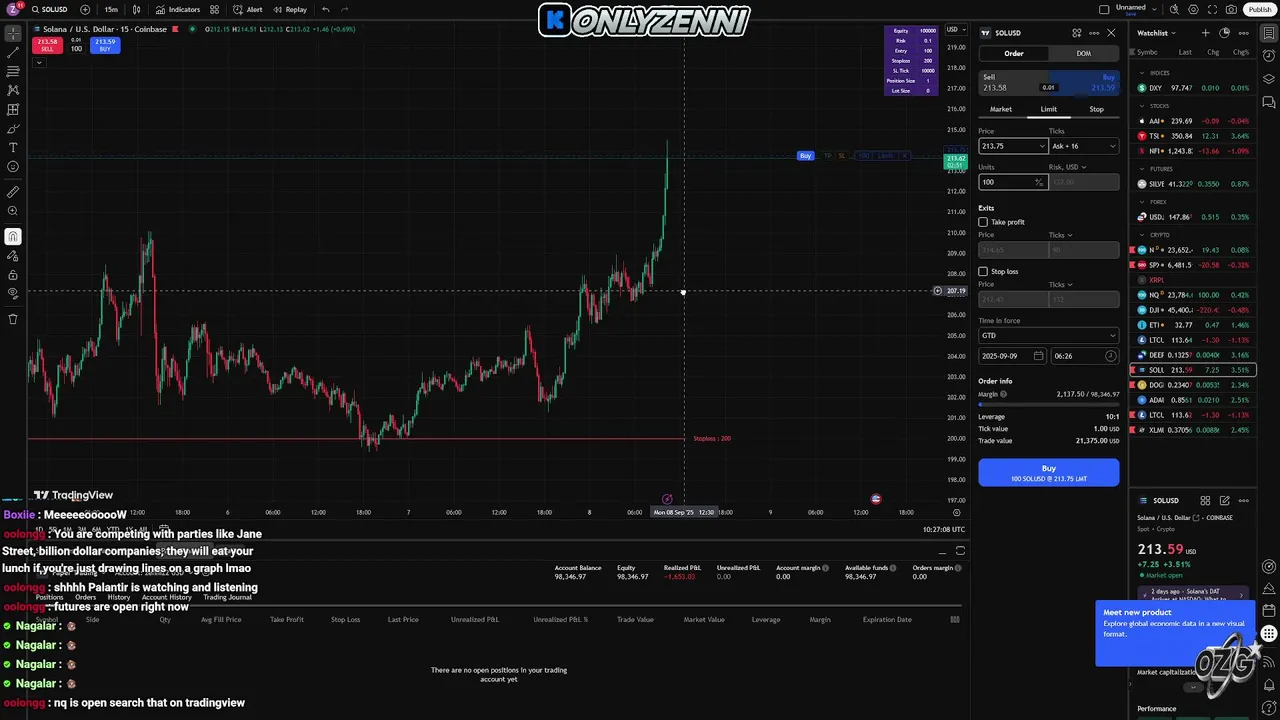This screenshot has width=1280, height=720.
Task: Open the 15m timeframe selector
Action: 111,9
